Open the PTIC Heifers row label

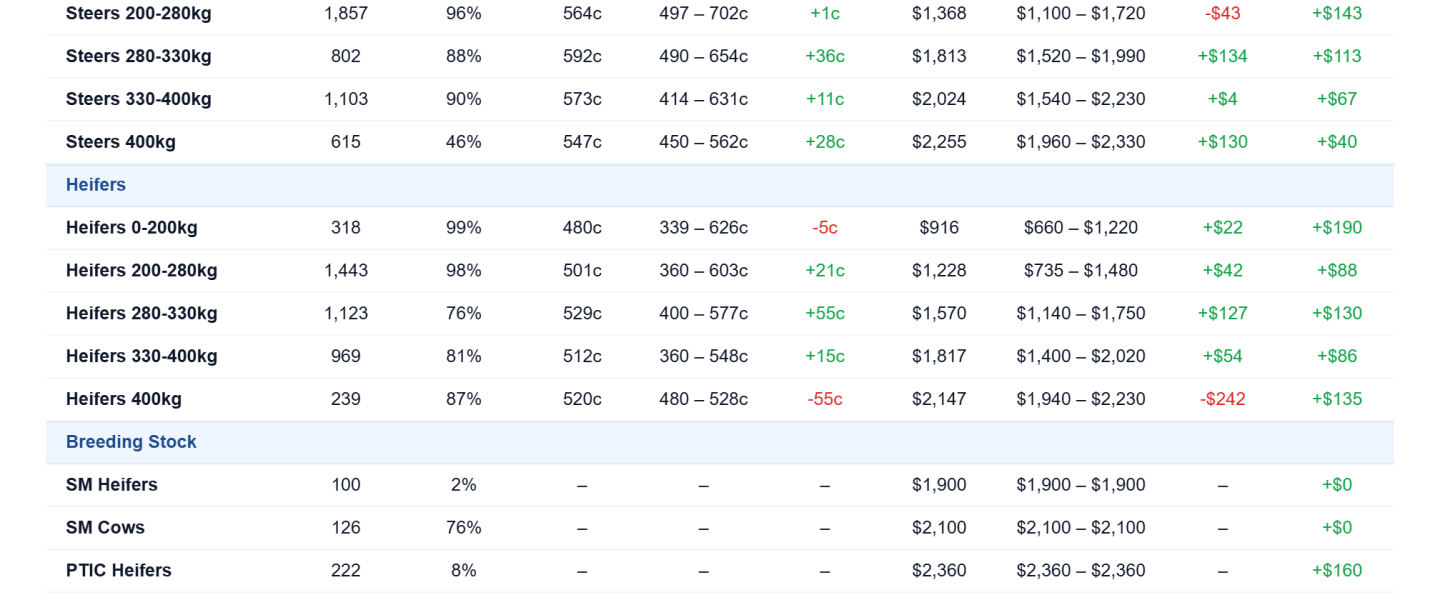(119, 571)
